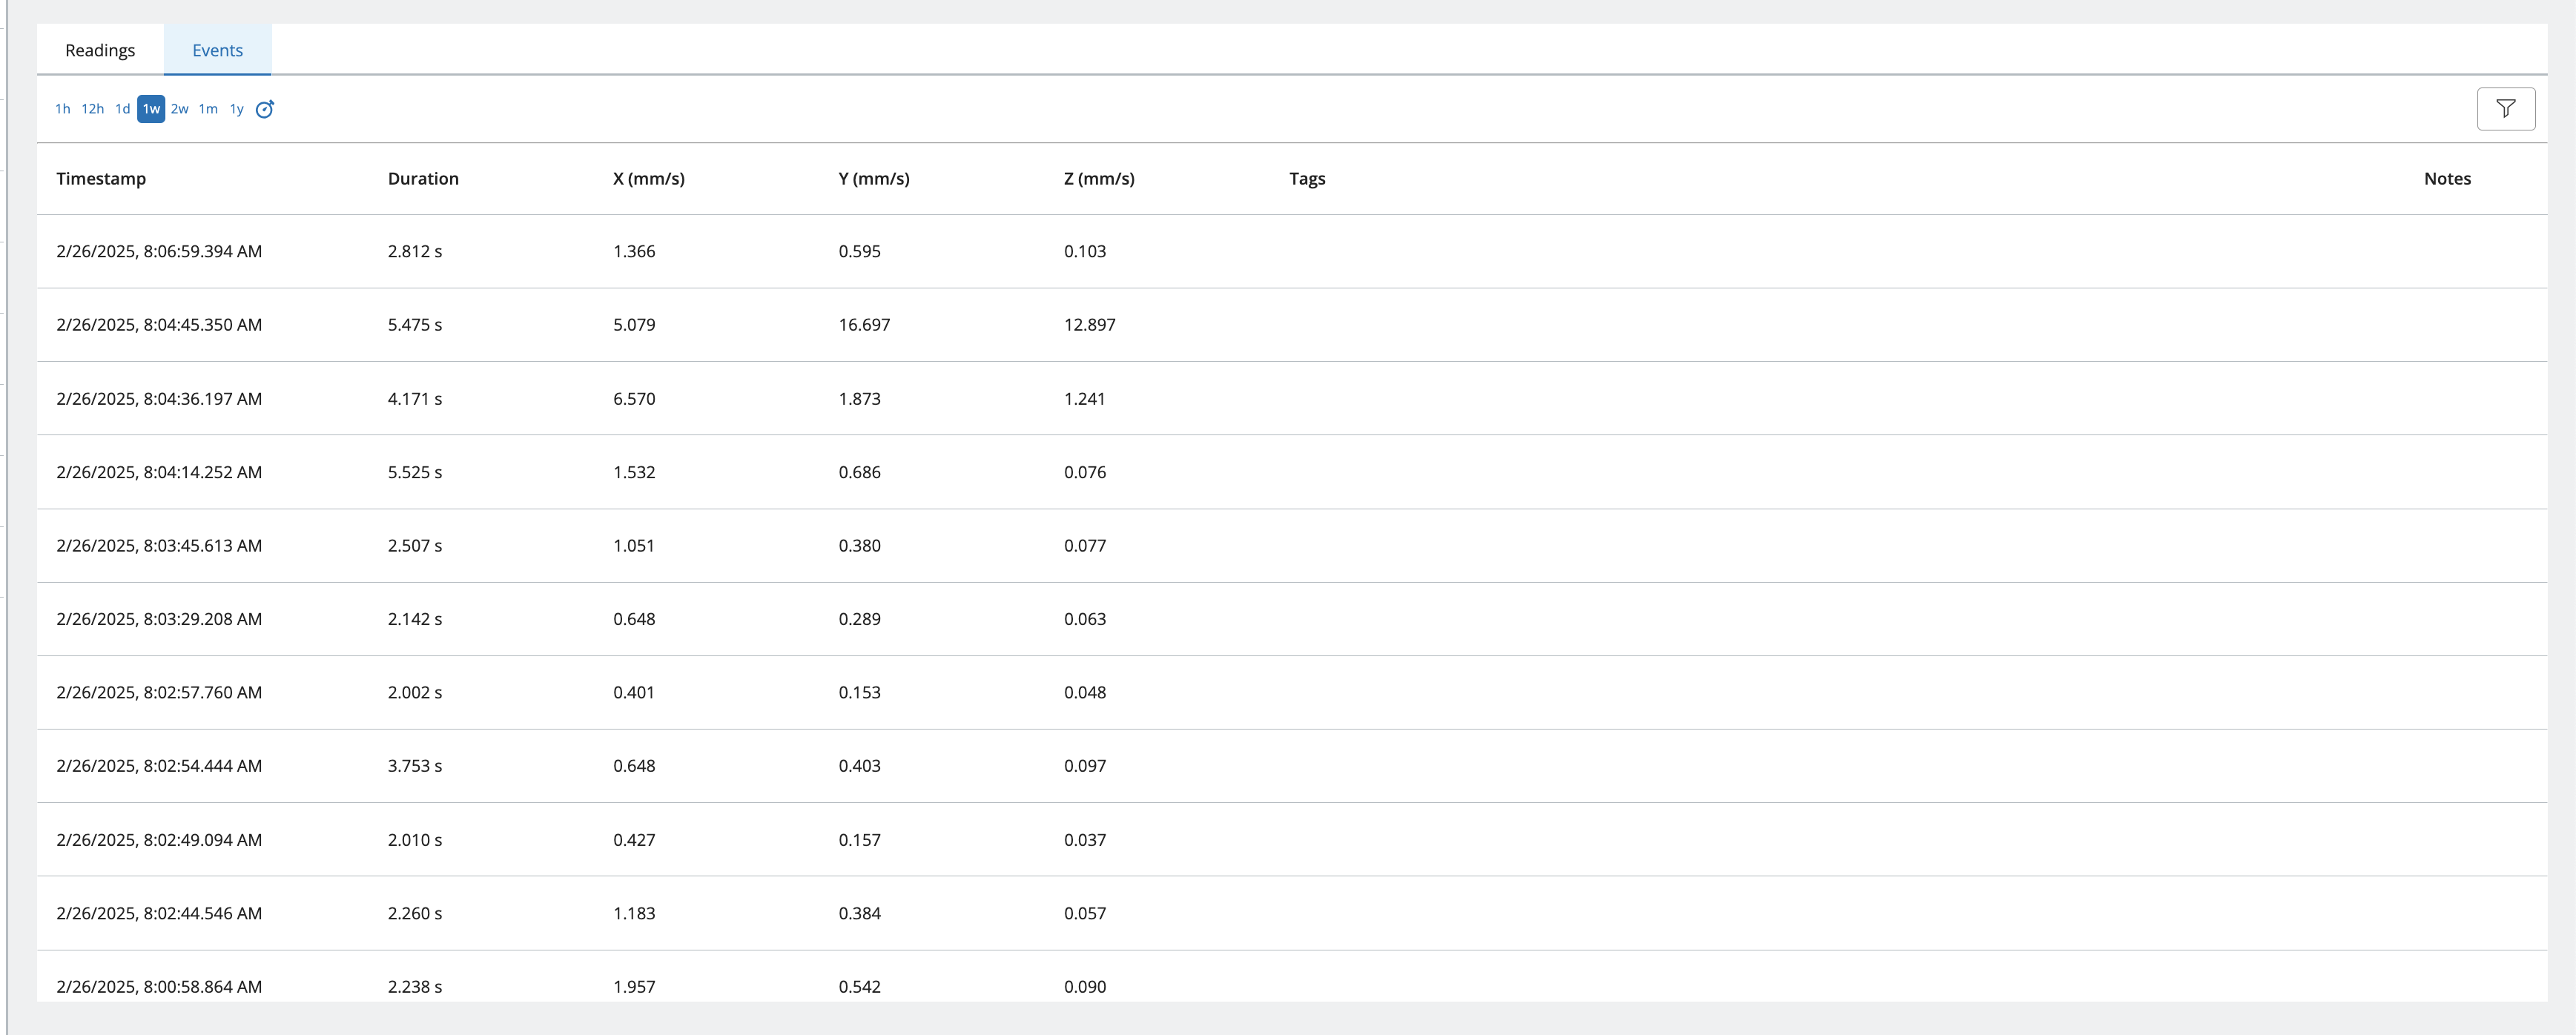The image size is (2576, 1035).
Task: Click the Z (mm/s) column header
Action: [x=1099, y=179]
